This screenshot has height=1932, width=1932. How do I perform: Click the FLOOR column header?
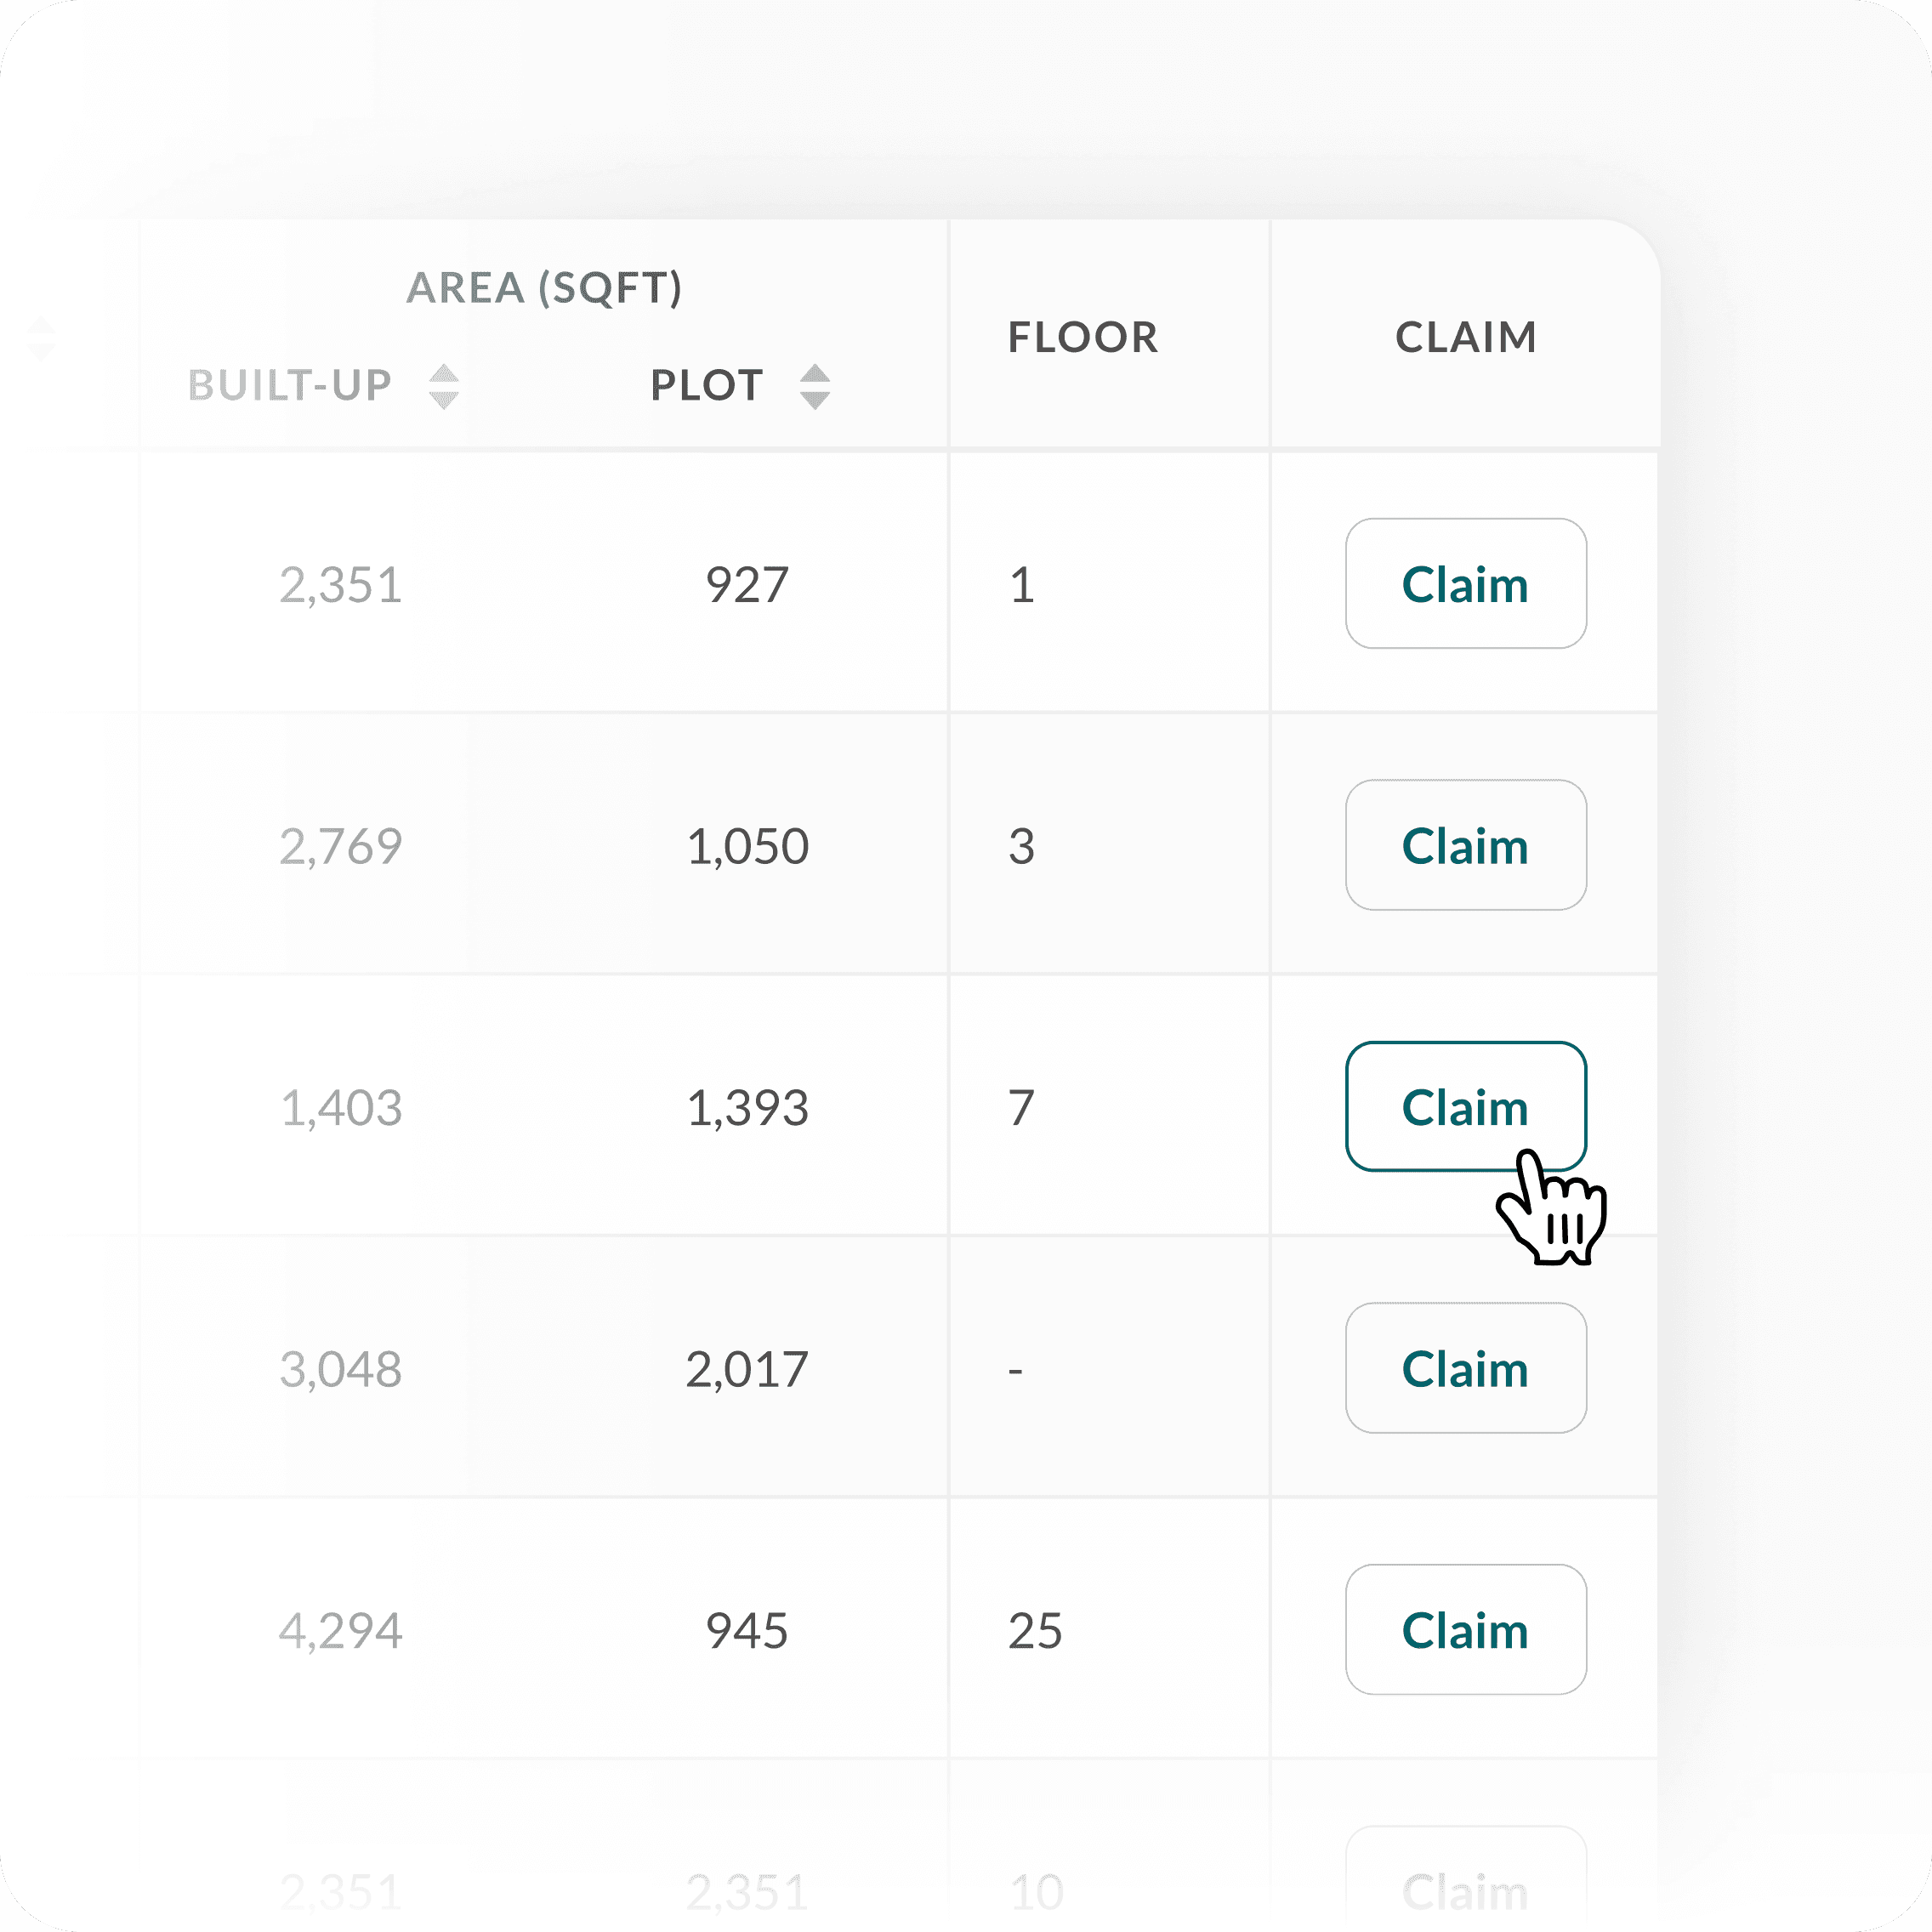[1083, 337]
